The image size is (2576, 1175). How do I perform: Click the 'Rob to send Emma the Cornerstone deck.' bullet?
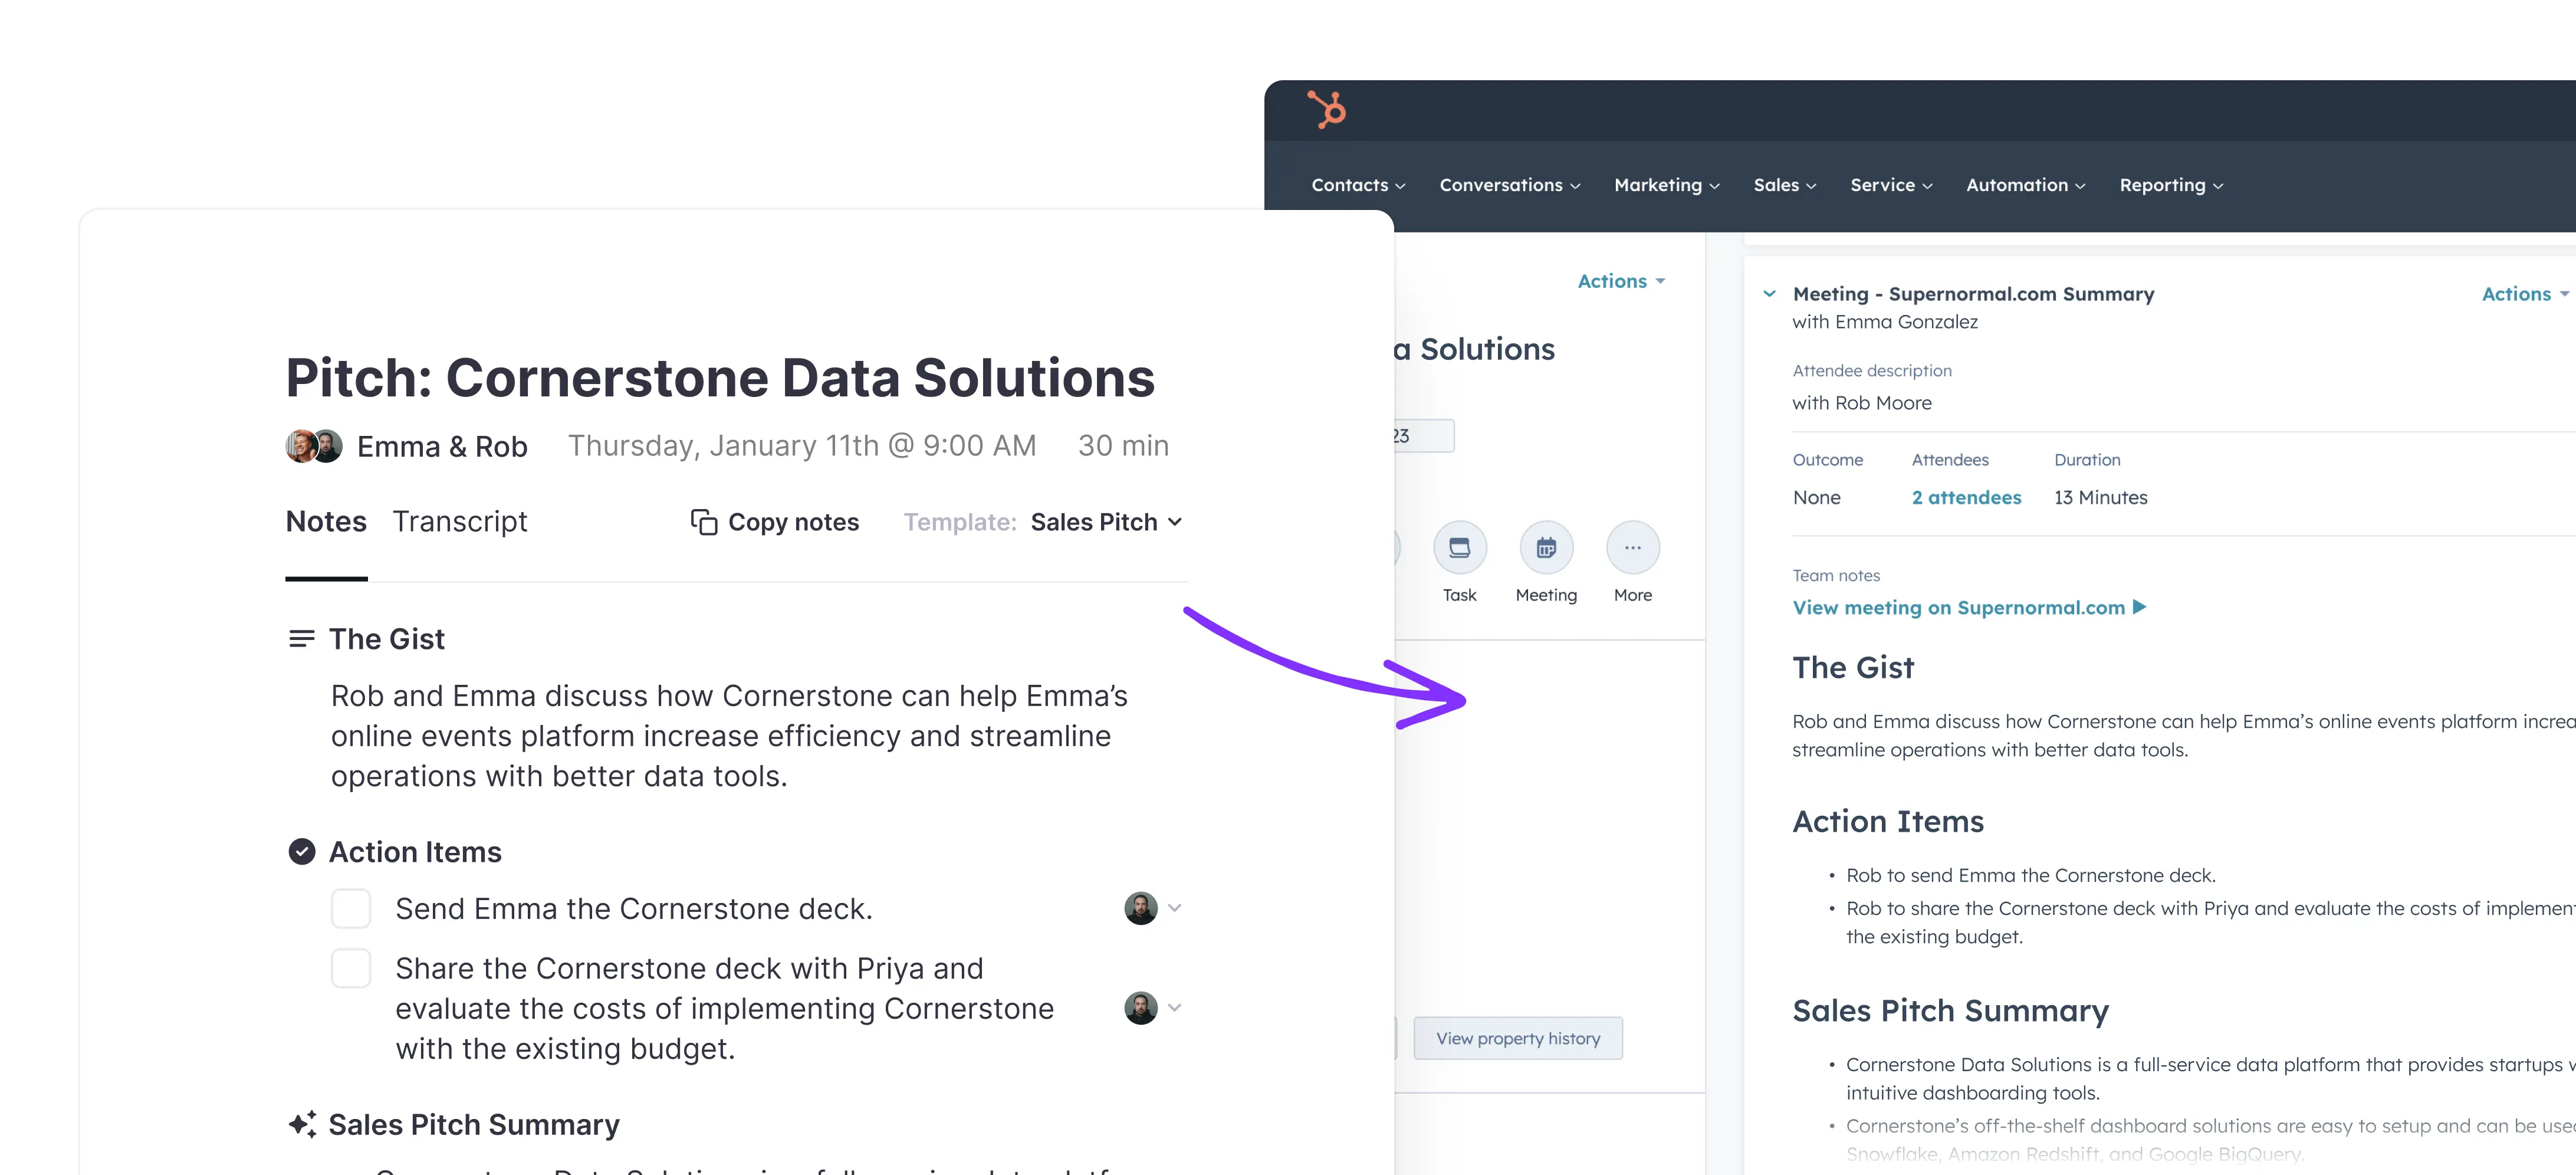pos(2030,875)
